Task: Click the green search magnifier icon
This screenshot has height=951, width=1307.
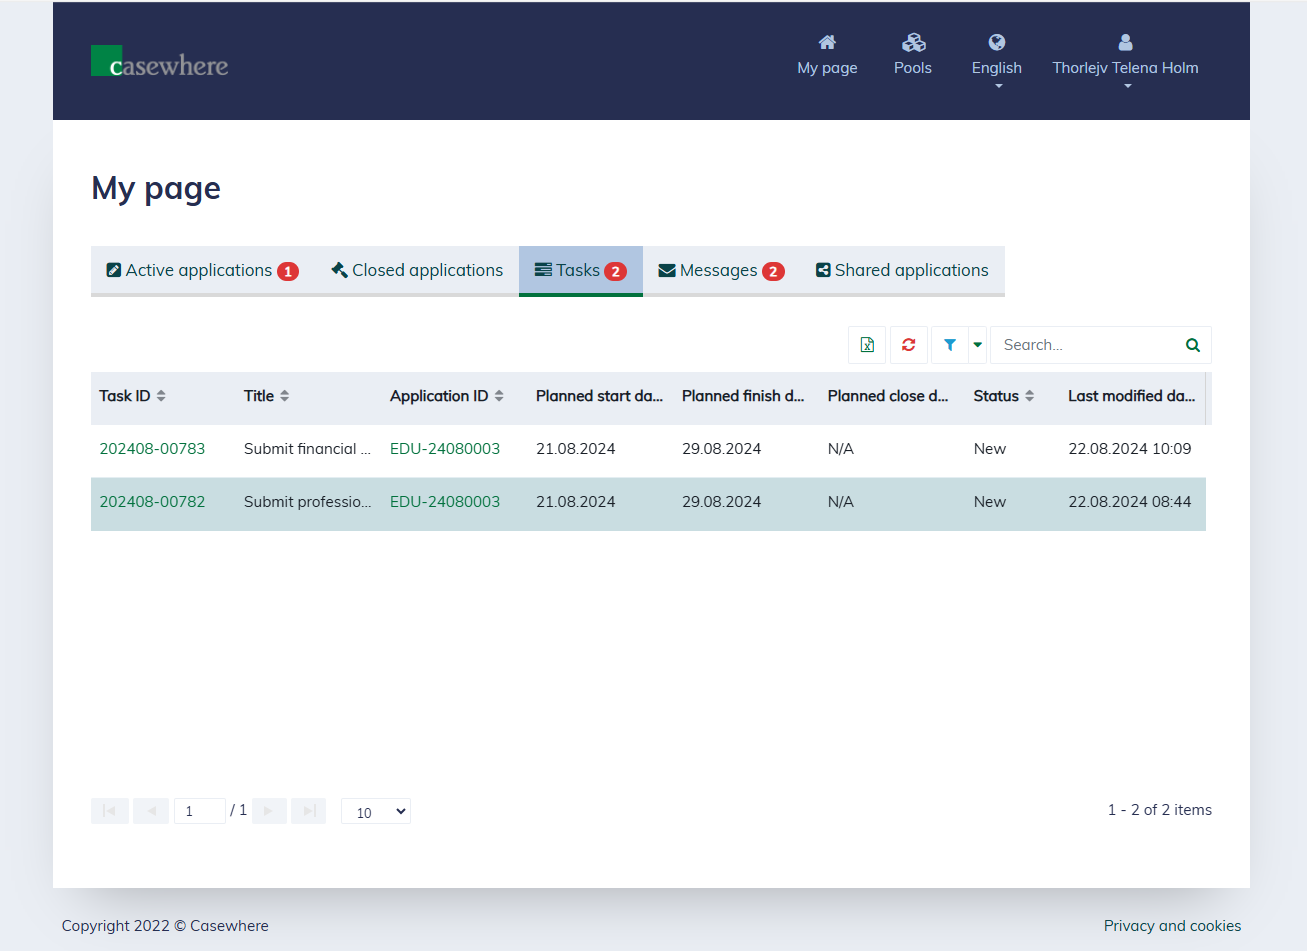Action: 1192,345
